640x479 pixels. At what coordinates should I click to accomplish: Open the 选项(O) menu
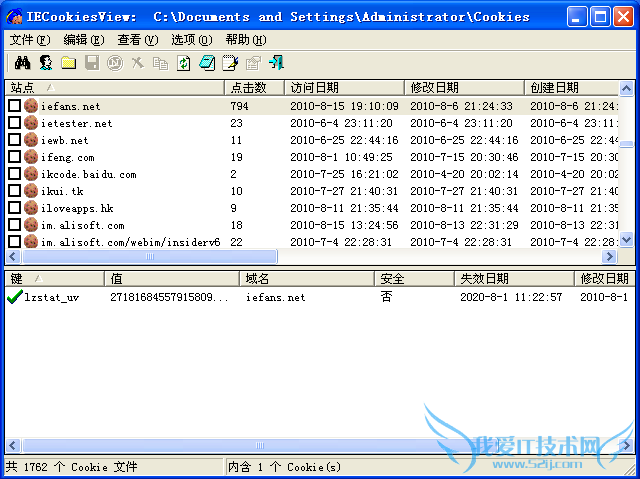point(192,40)
